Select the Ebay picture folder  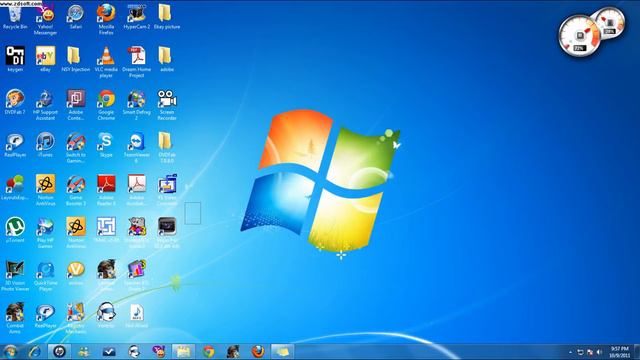167,16
